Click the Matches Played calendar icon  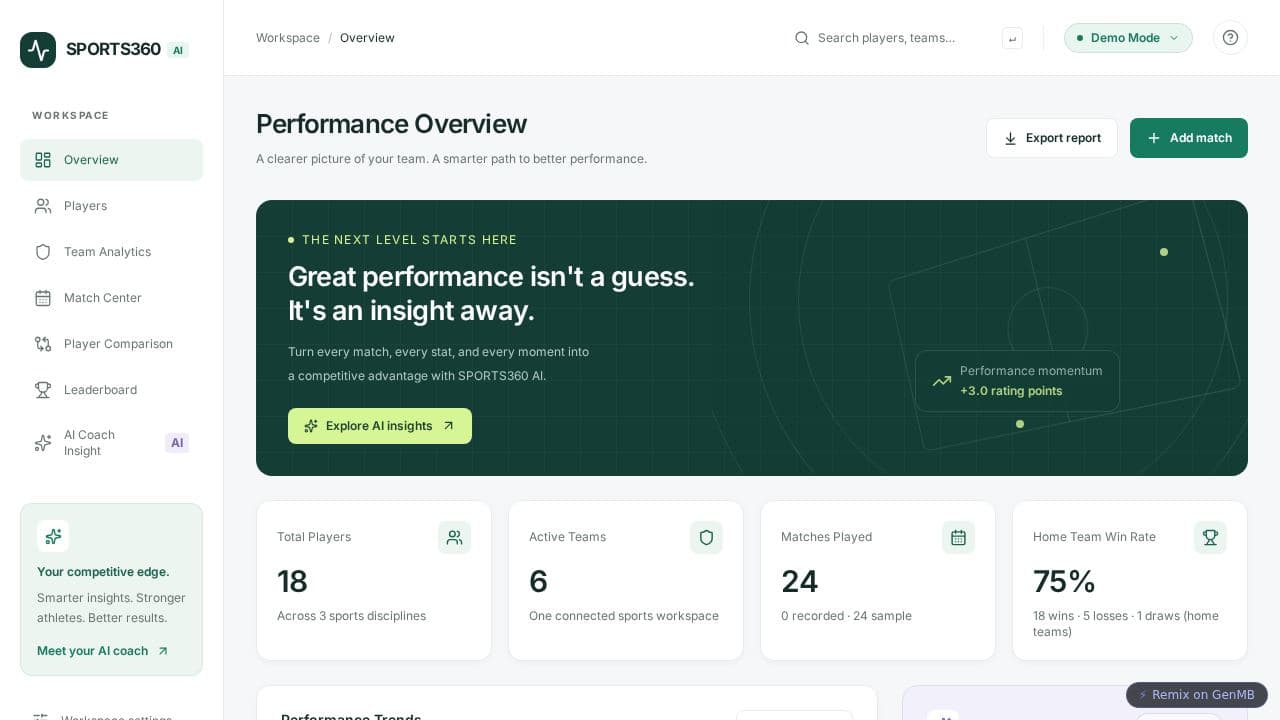point(958,537)
